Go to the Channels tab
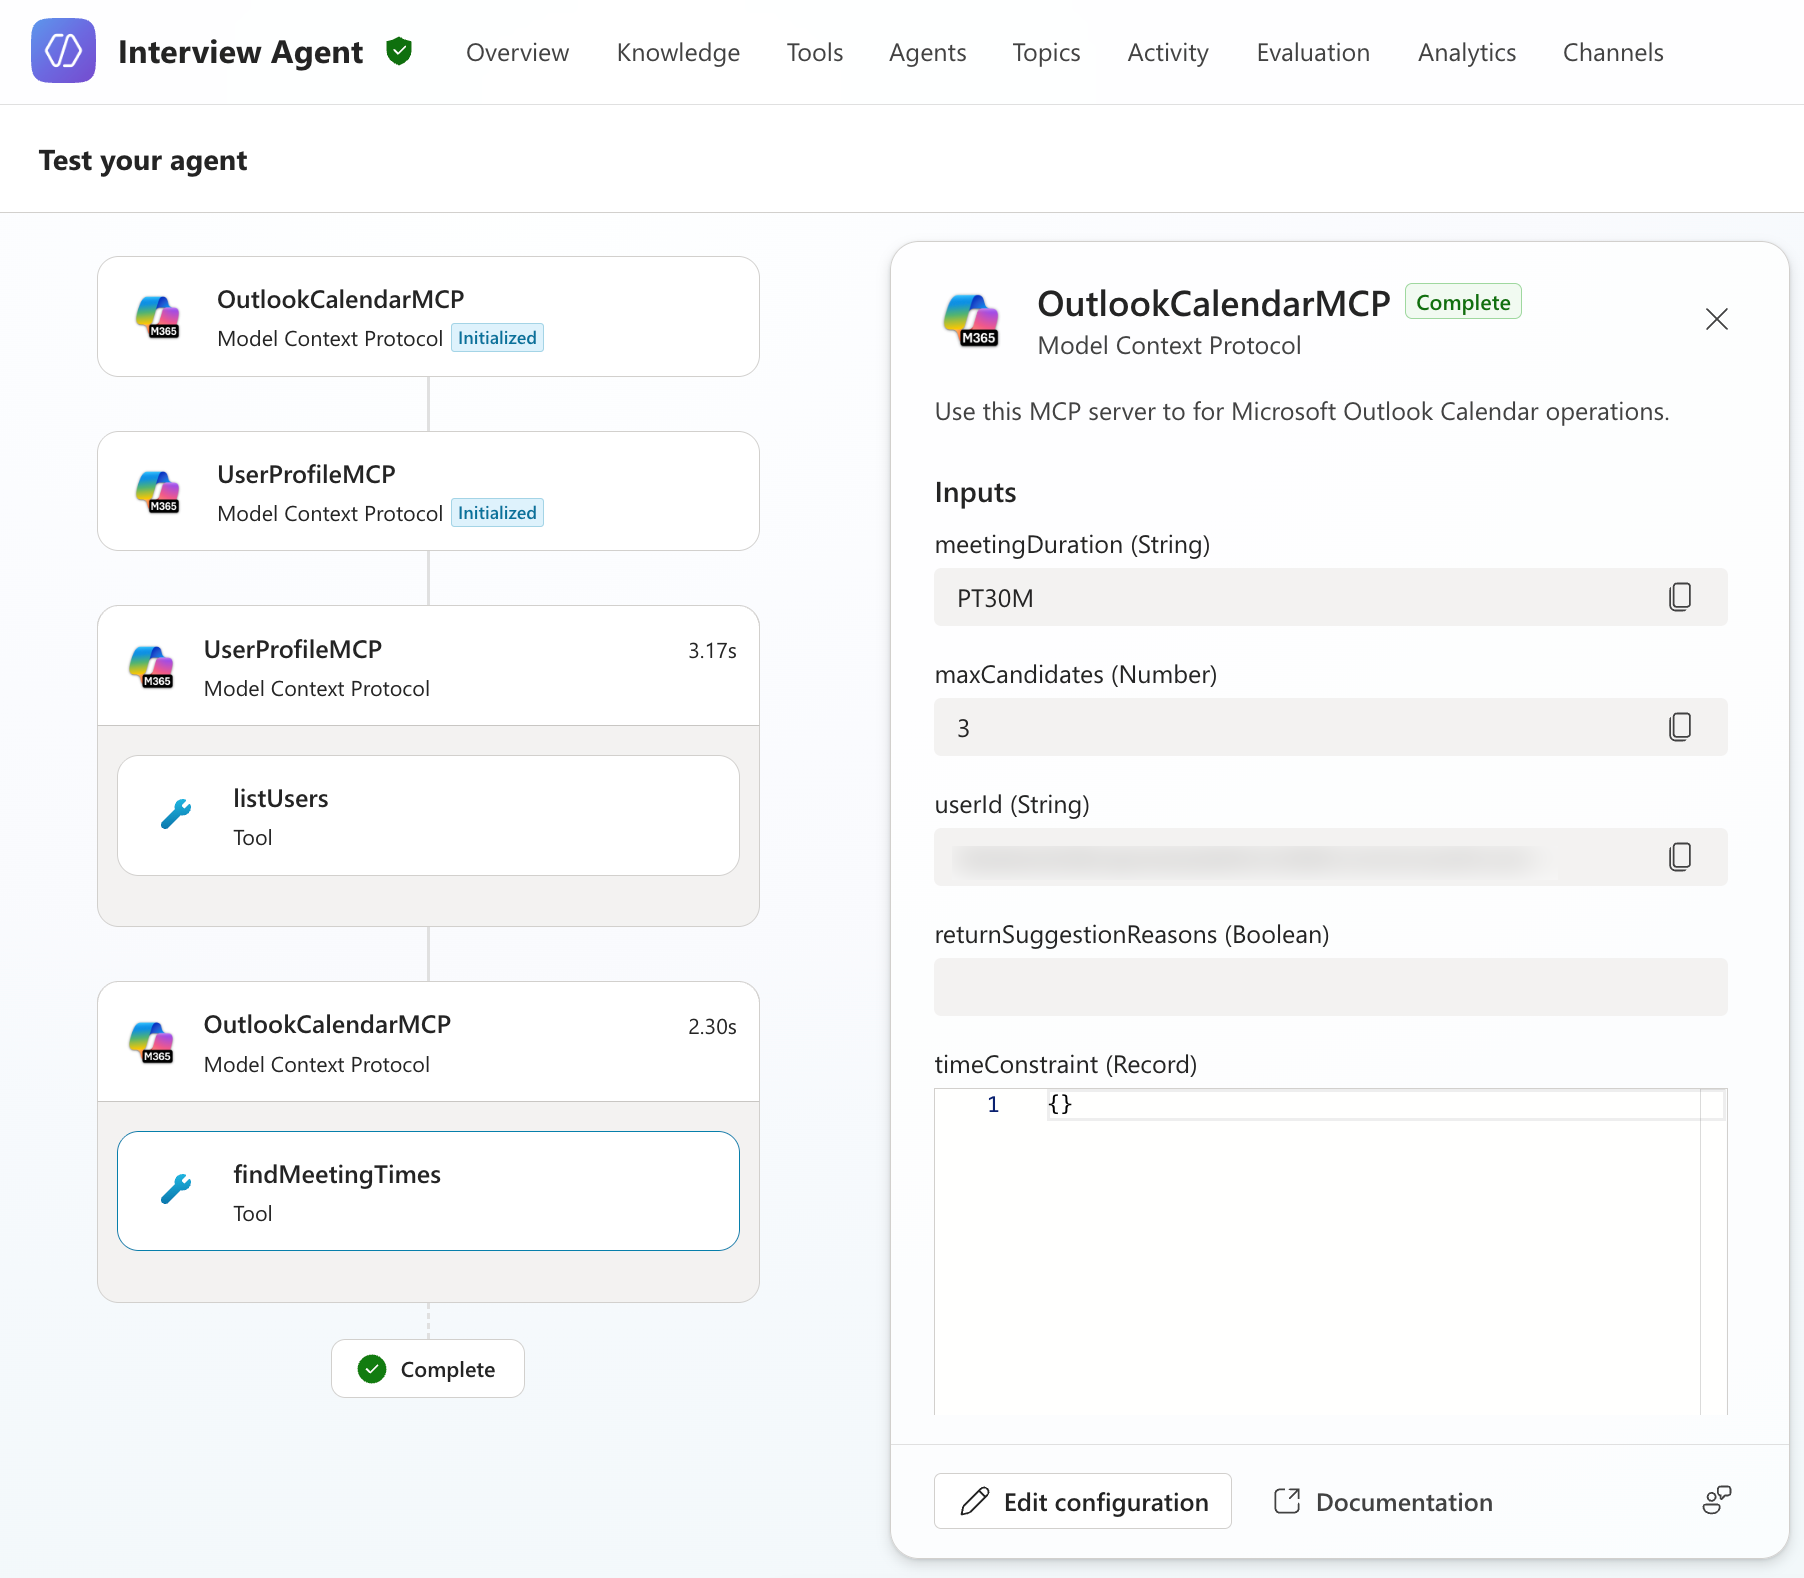 click(x=1612, y=52)
